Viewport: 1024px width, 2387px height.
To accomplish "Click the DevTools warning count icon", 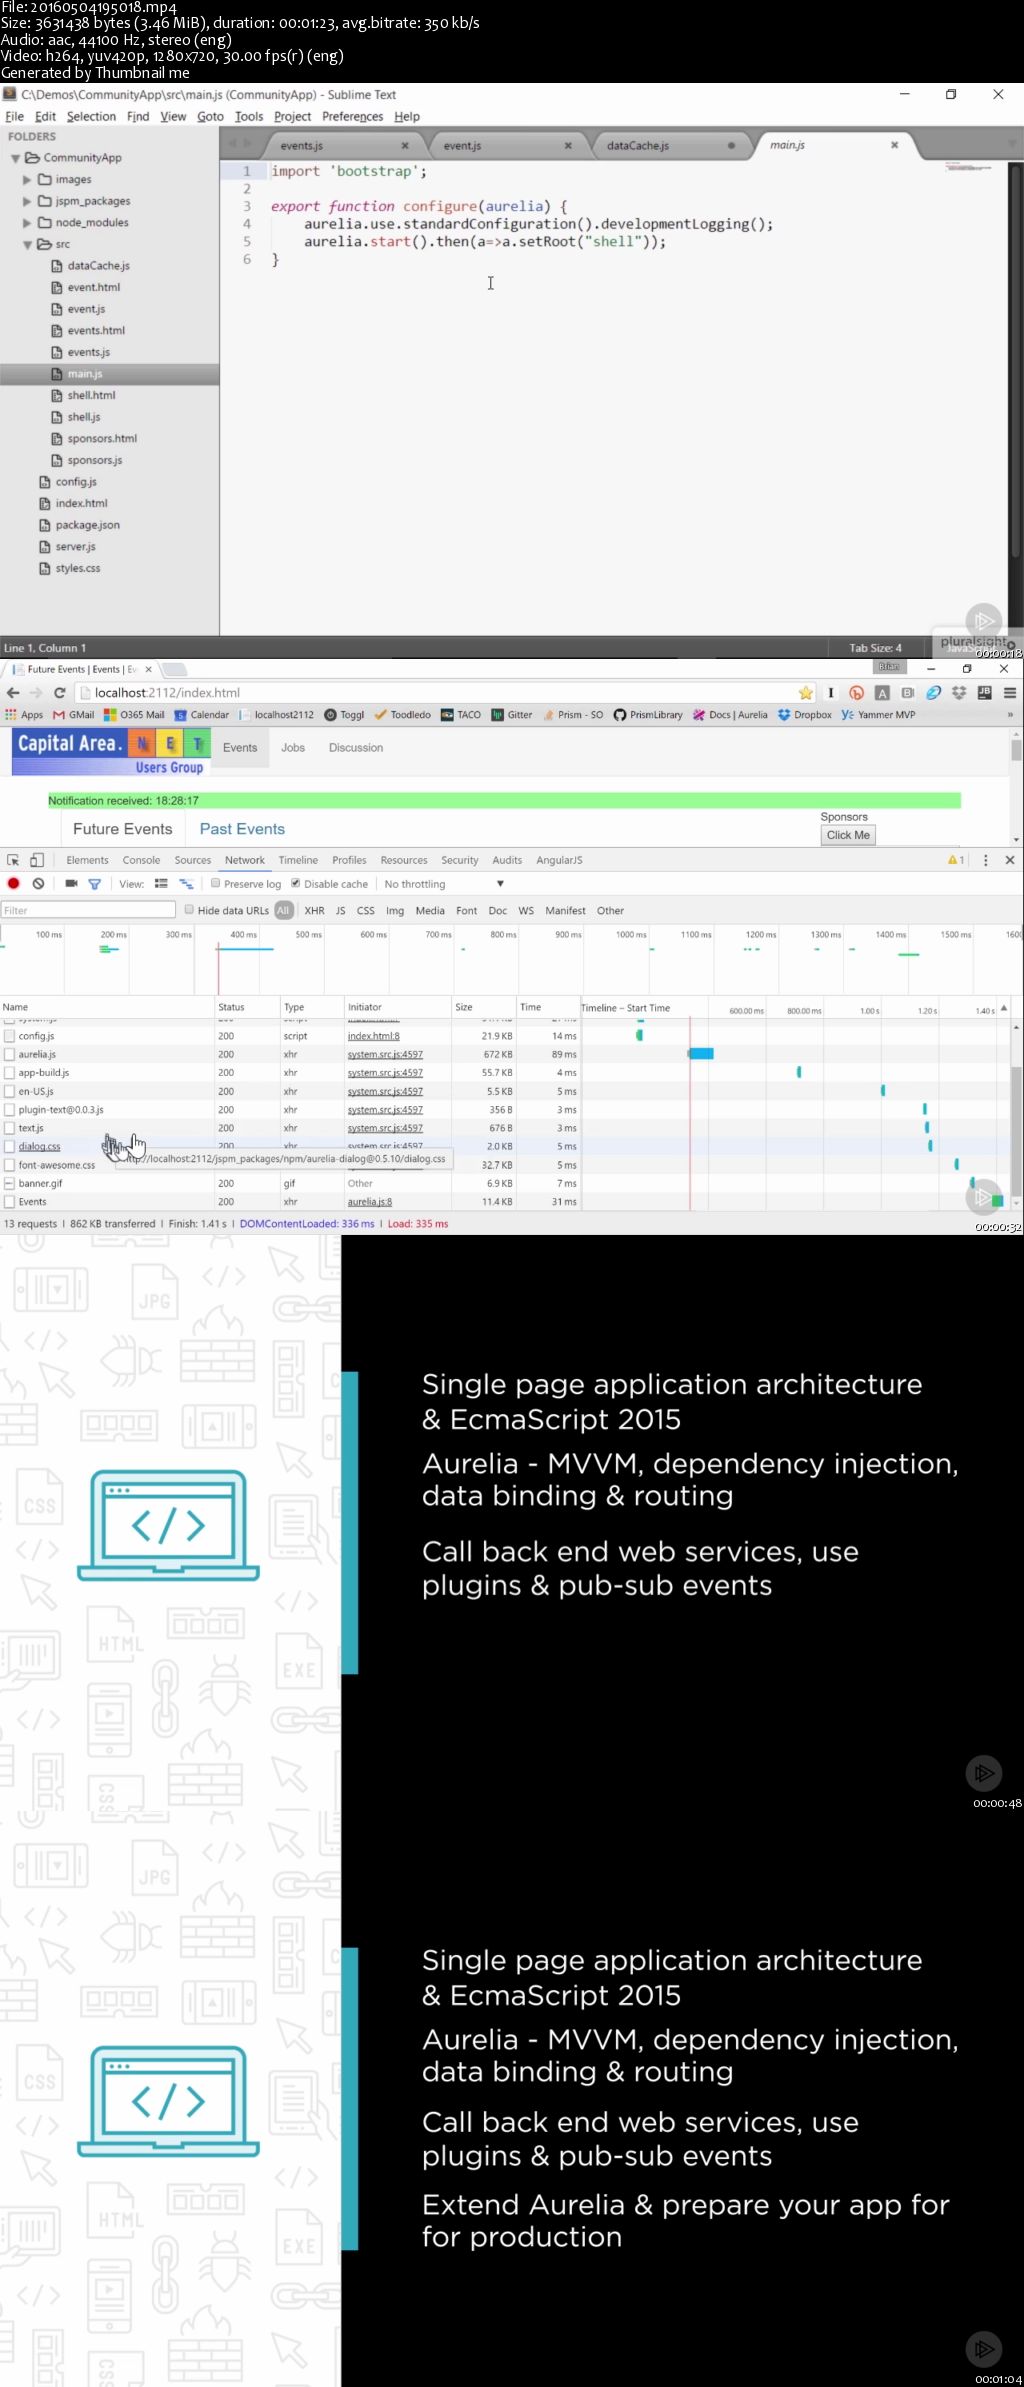I will 957,860.
